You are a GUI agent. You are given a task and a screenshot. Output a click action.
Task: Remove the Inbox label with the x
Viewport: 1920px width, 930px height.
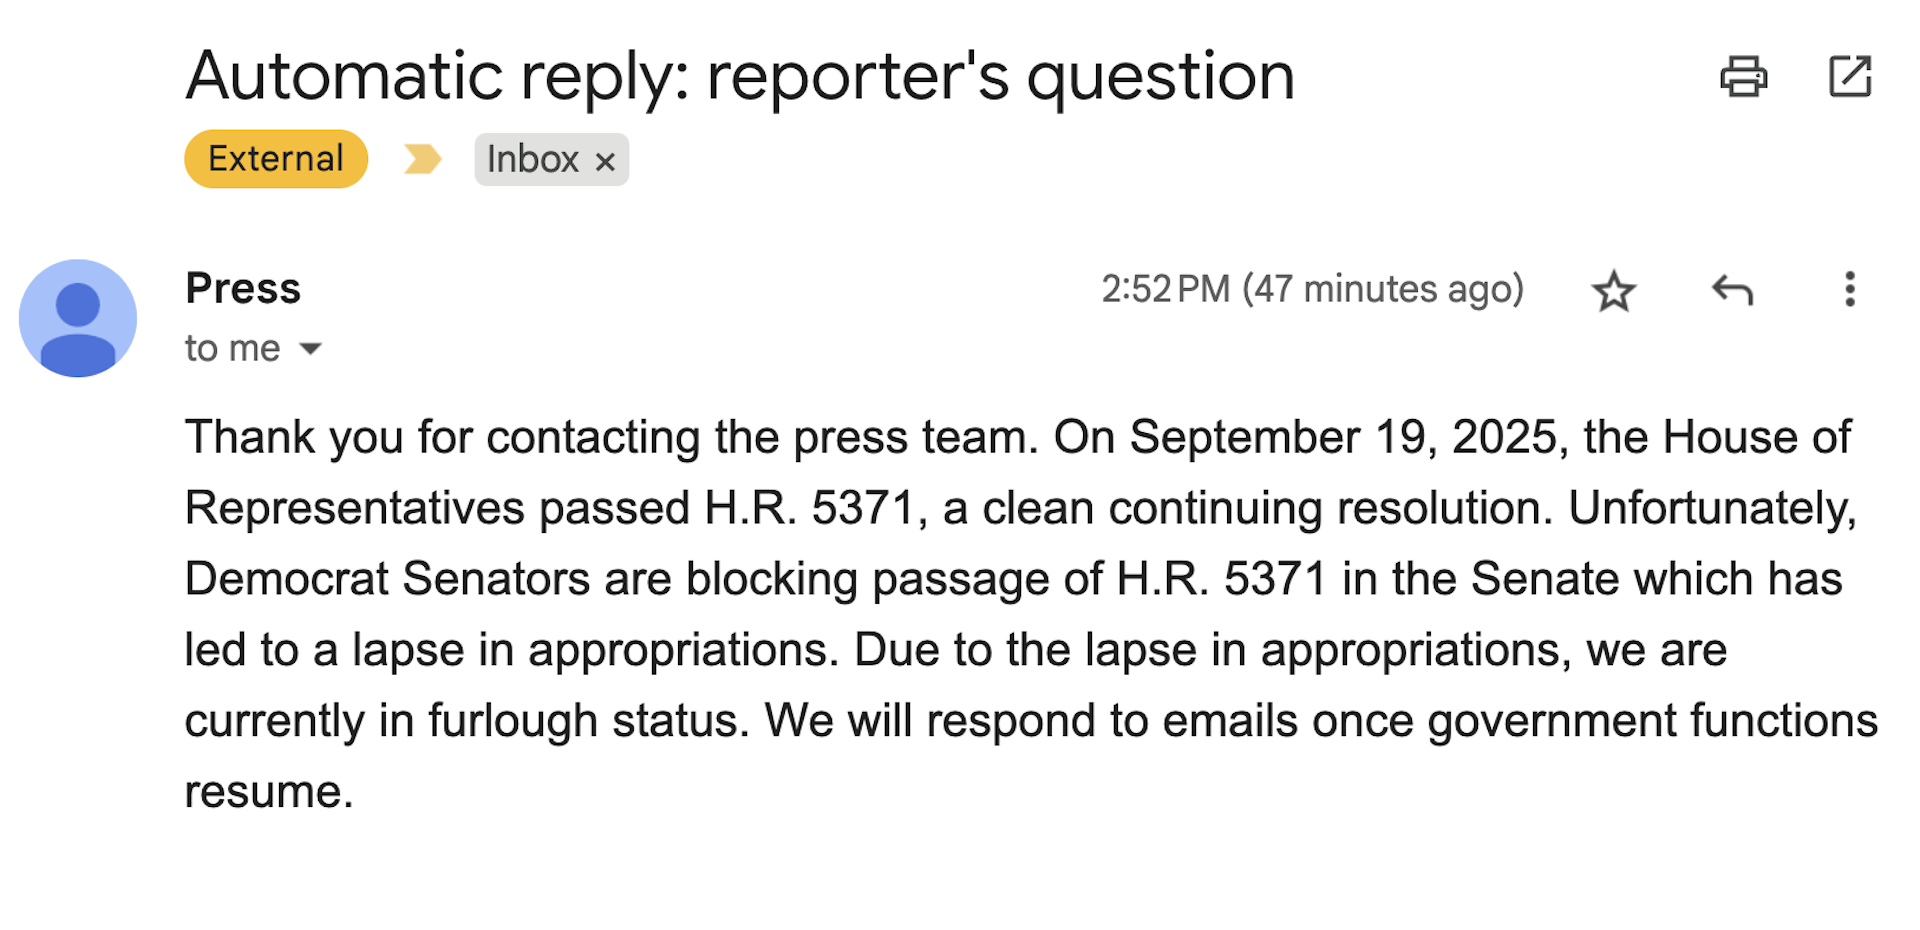click(x=605, y=161)
